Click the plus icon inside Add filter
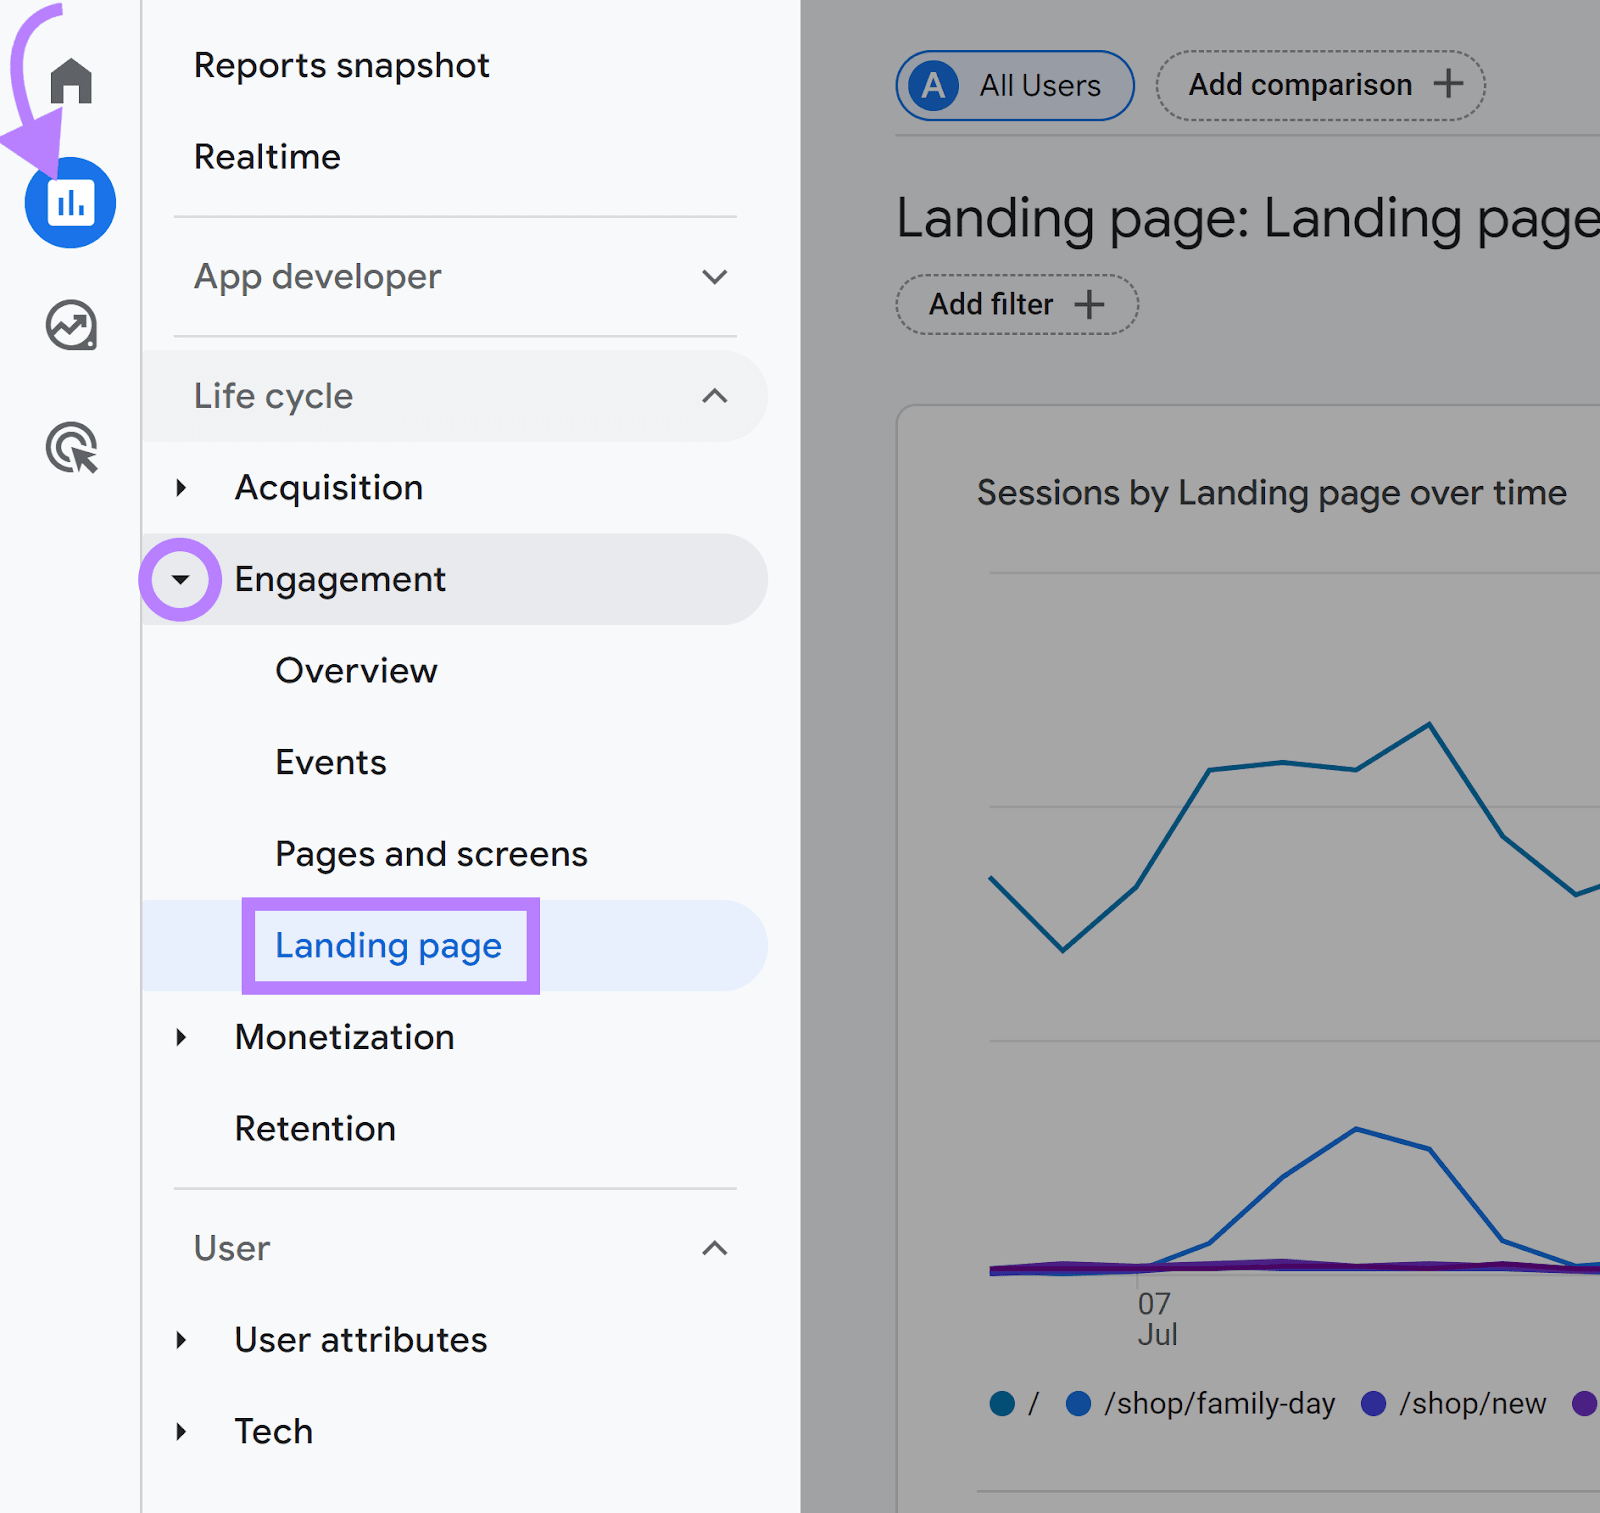Image resolution: width=1600 pixels, height=1513 pixels. pos(1089,304)
